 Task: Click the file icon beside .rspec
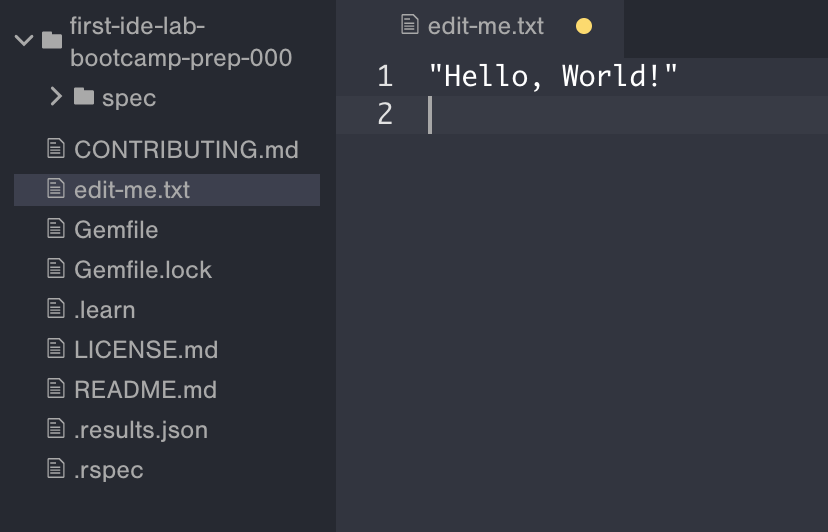[56, 469]
